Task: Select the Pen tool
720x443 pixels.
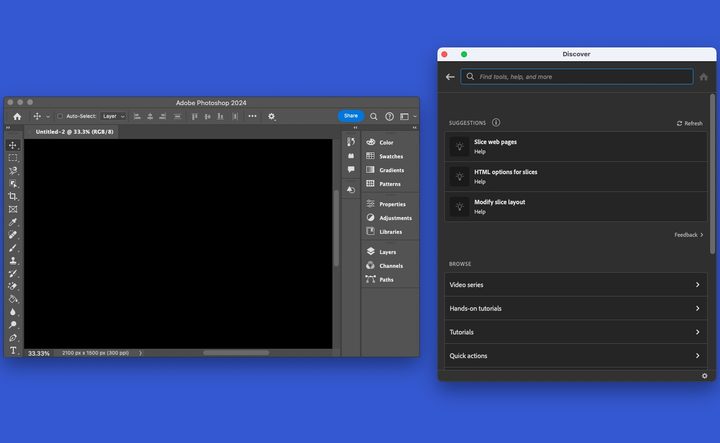Action: click(13, 338)
